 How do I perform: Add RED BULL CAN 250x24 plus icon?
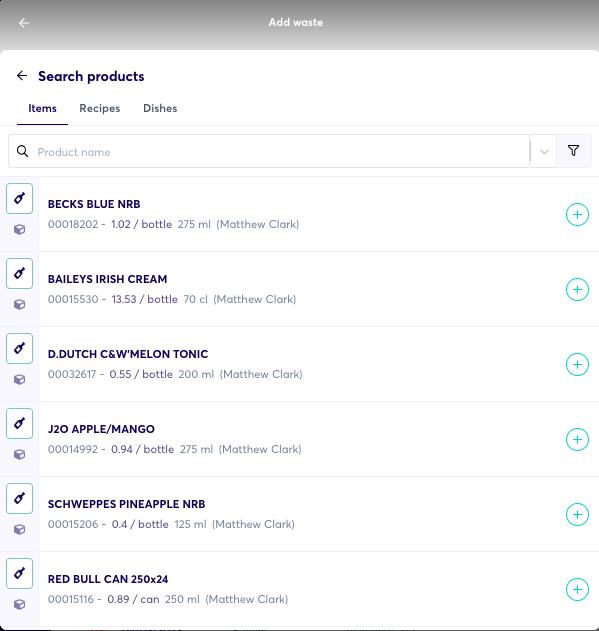[577, 590]
